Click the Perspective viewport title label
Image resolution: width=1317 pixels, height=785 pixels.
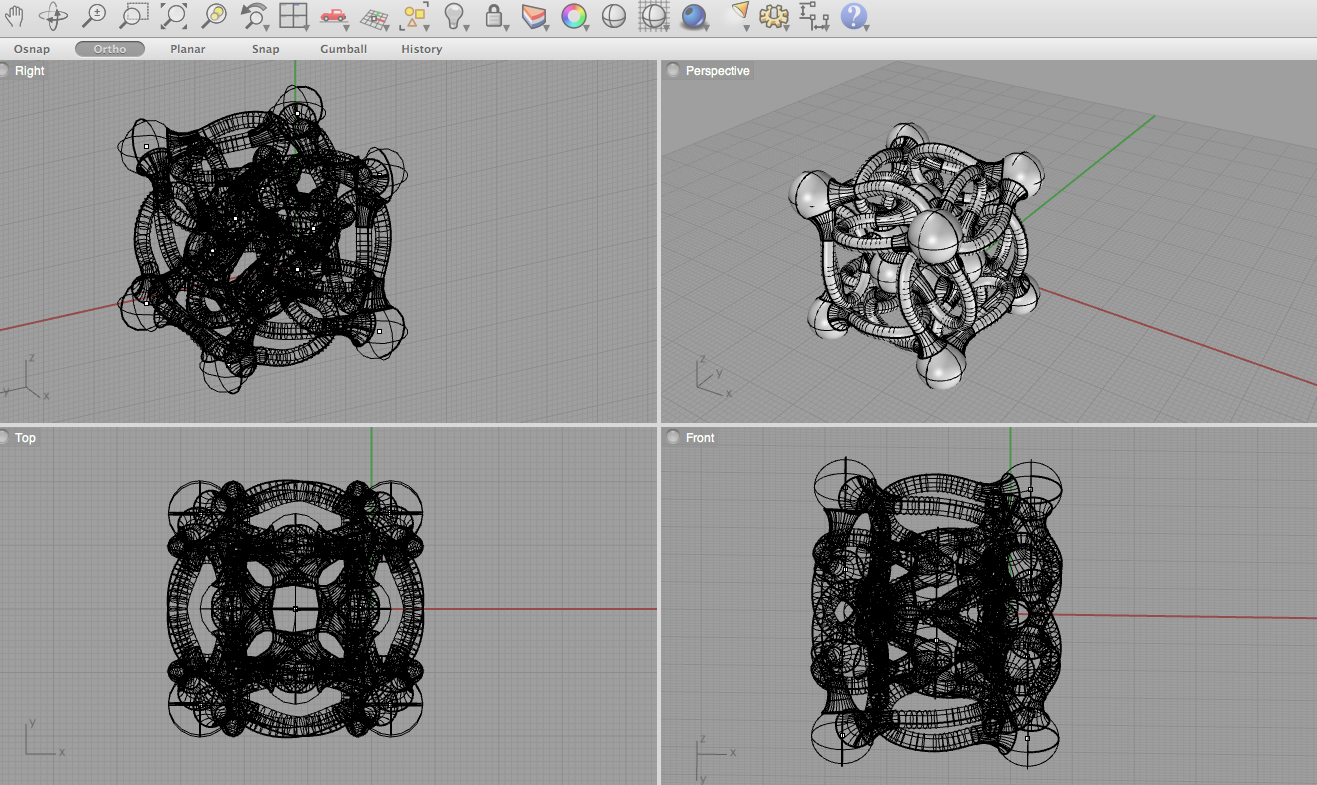click(x=717, y=71)
